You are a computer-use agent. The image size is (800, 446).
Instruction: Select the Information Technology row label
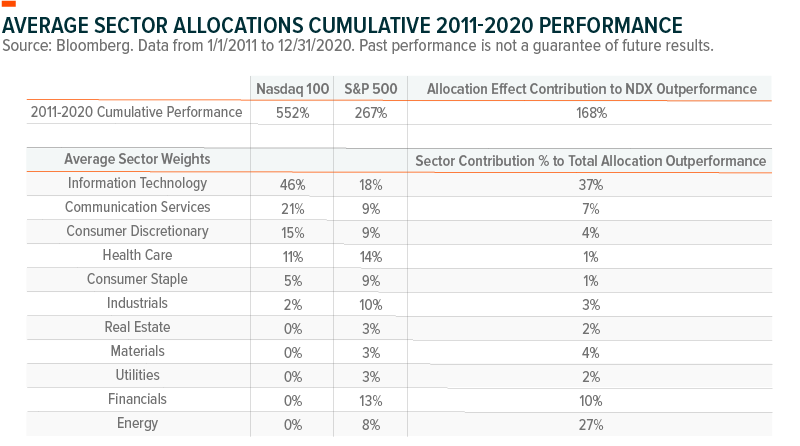pos(138,183)
